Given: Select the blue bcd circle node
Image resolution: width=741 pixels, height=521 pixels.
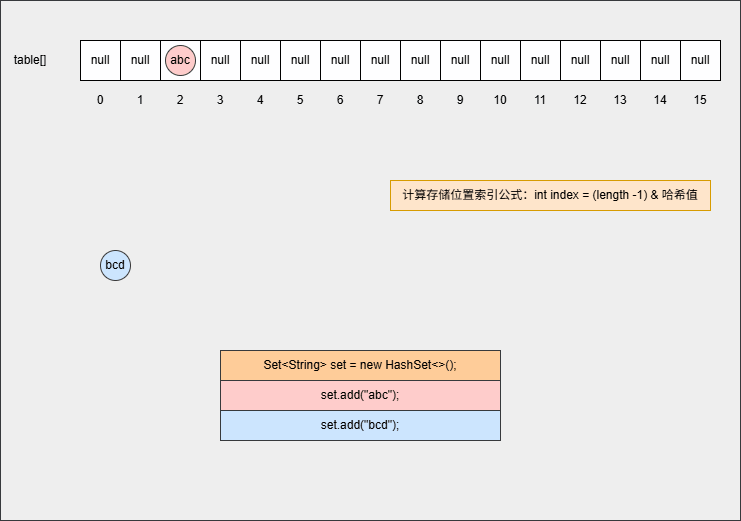Looking at the screenshot, I should click(x=115, y=265).
